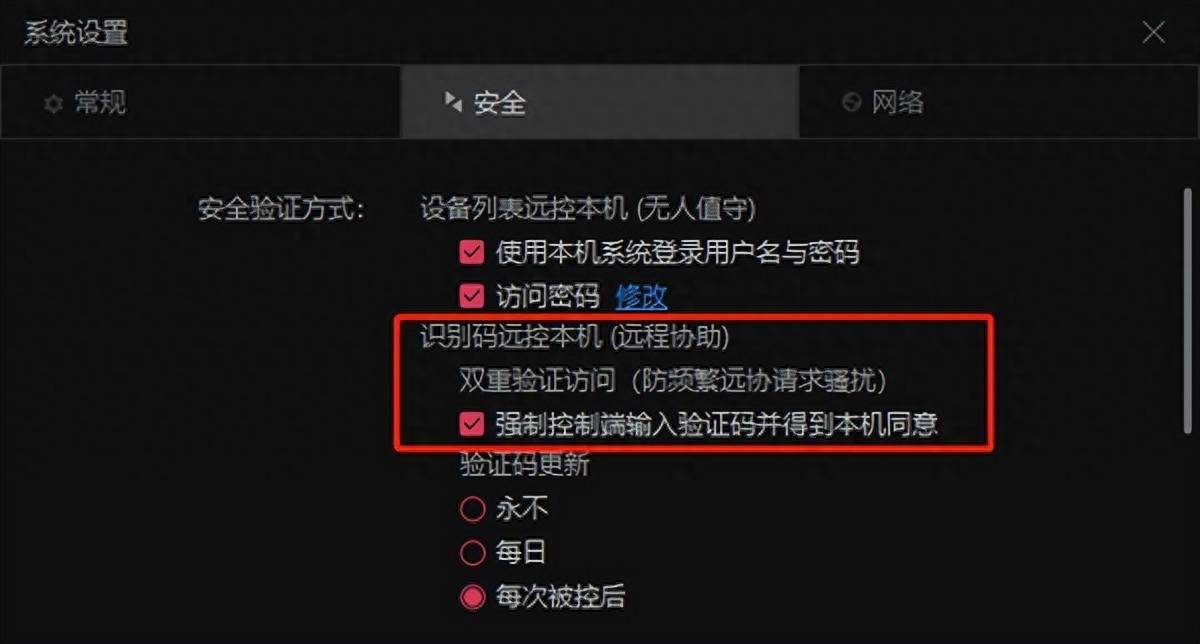This screenshot has width=1200, height=644.
Task: Click the 永不 option text
Action: pos(522,510)
